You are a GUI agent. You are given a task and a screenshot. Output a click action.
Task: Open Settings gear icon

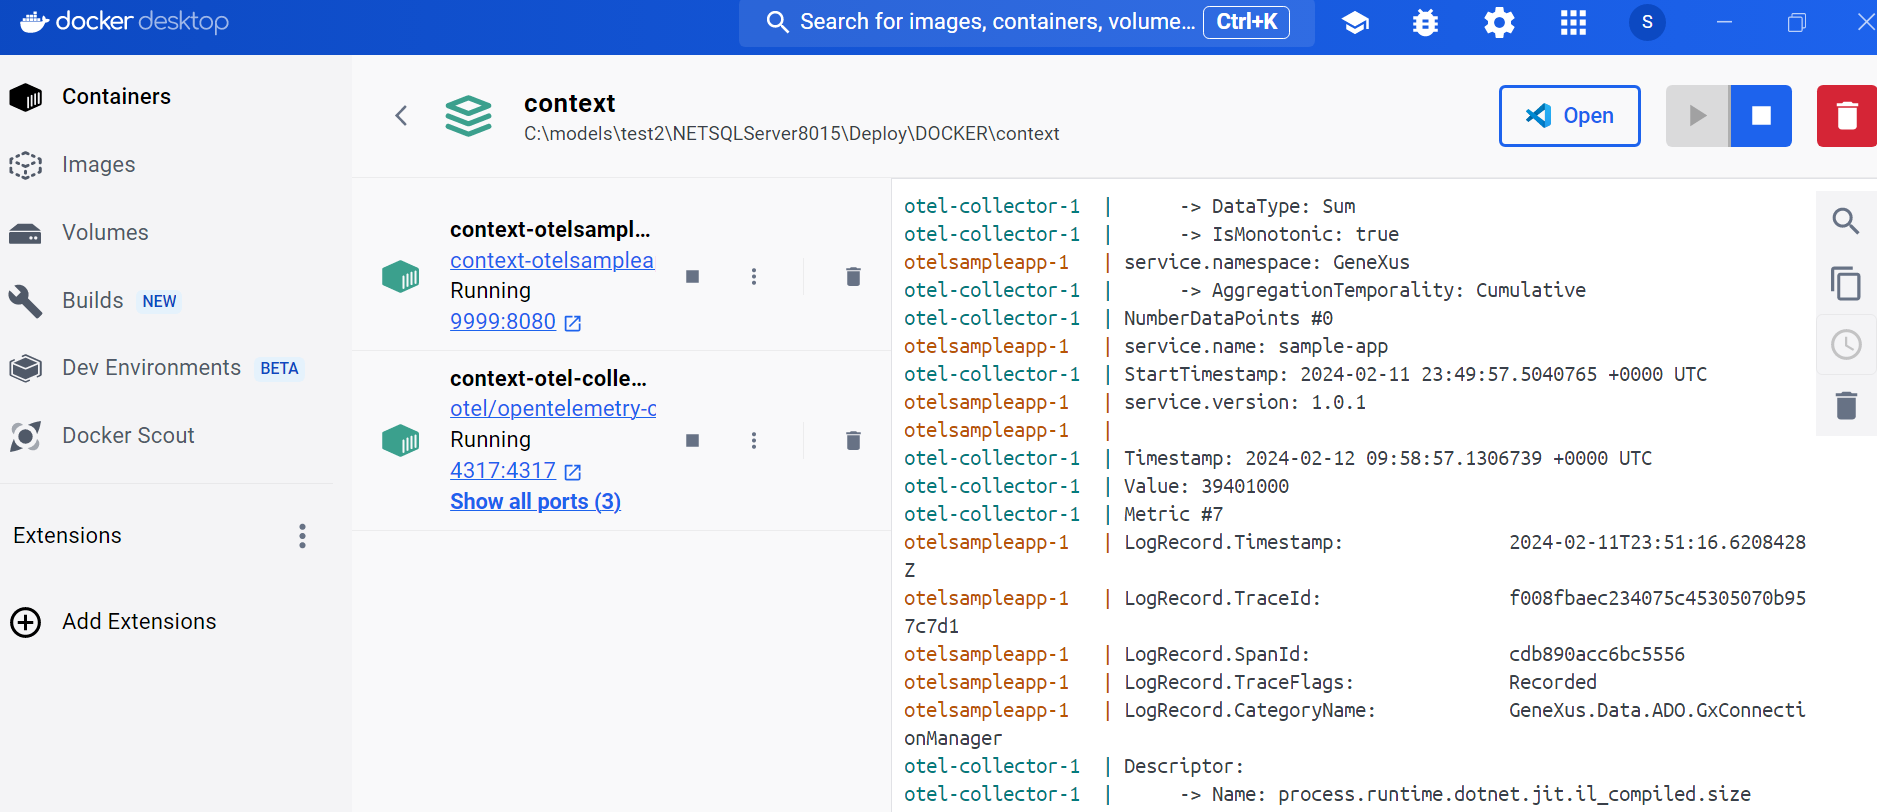point(1499,22)
